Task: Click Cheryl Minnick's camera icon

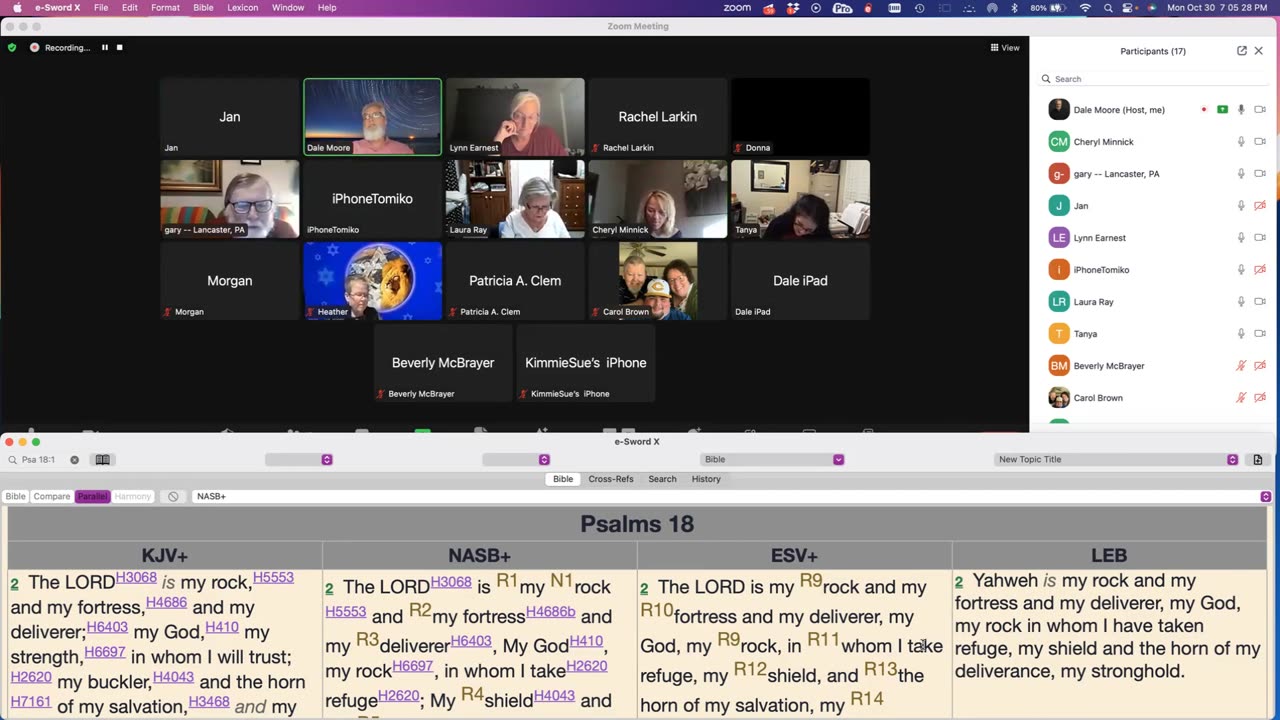Action: [1260, 142]
